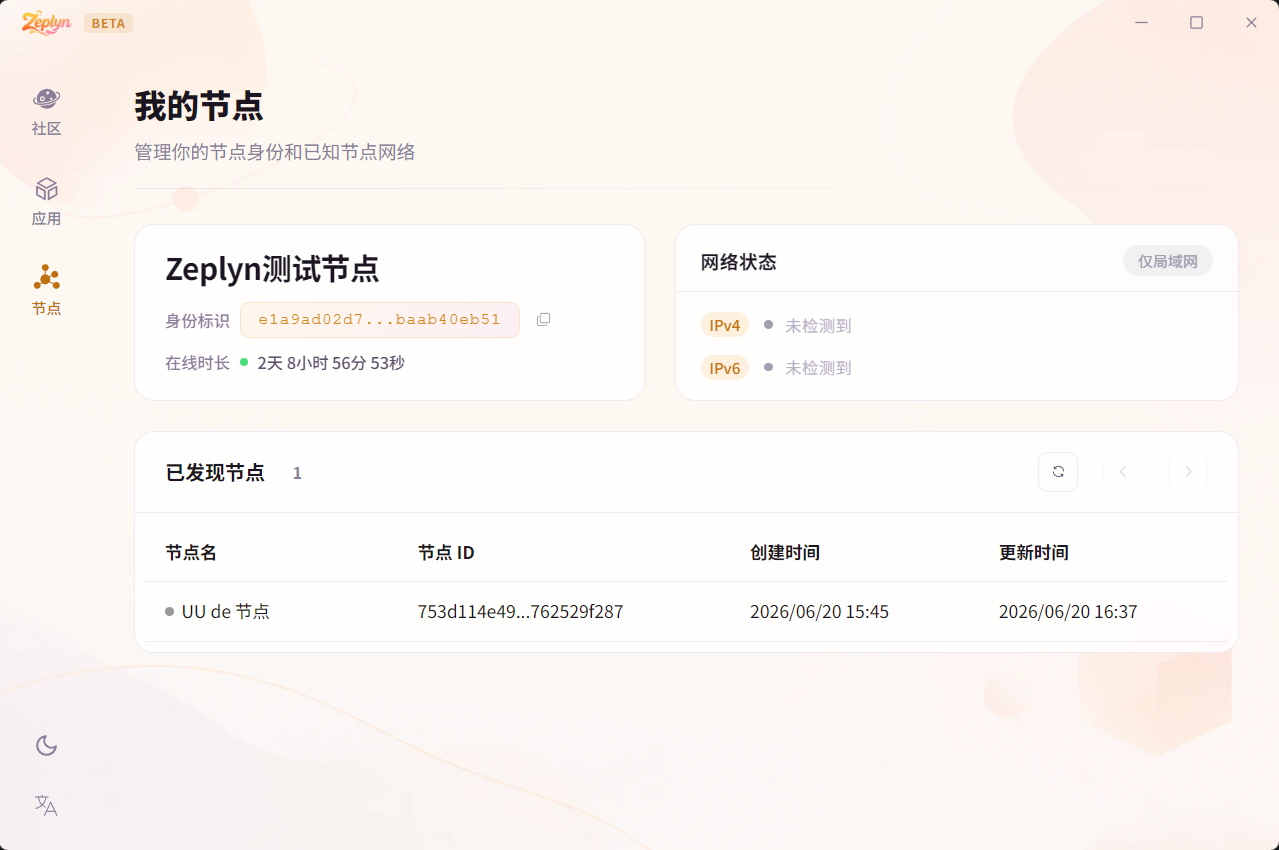Click node ID 753d114e49...762529f287
Image resolution: width=1279 pixels, height=850 pixels.
tap(520, 612)
